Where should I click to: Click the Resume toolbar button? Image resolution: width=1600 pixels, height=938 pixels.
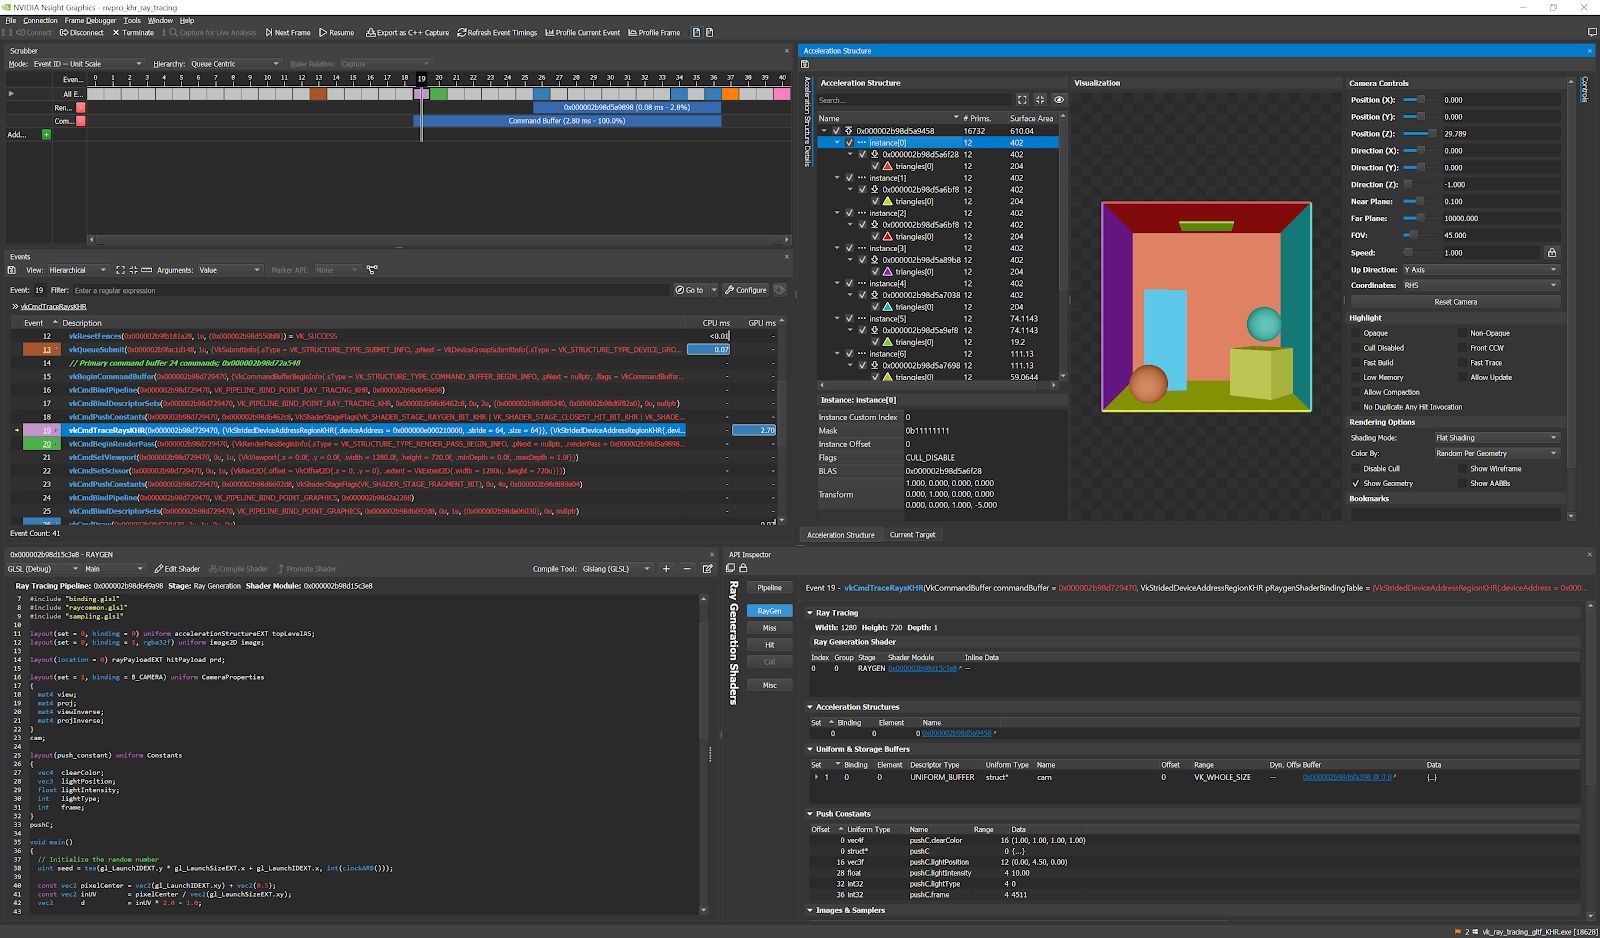click(x=337, y=32)
